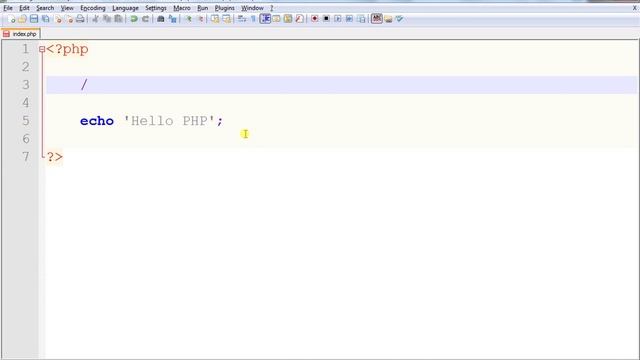Image resolution: width=640 pixels, height=360 pixels.
Task: Click the '/' character on line 3
Action: tap(84, 85)
